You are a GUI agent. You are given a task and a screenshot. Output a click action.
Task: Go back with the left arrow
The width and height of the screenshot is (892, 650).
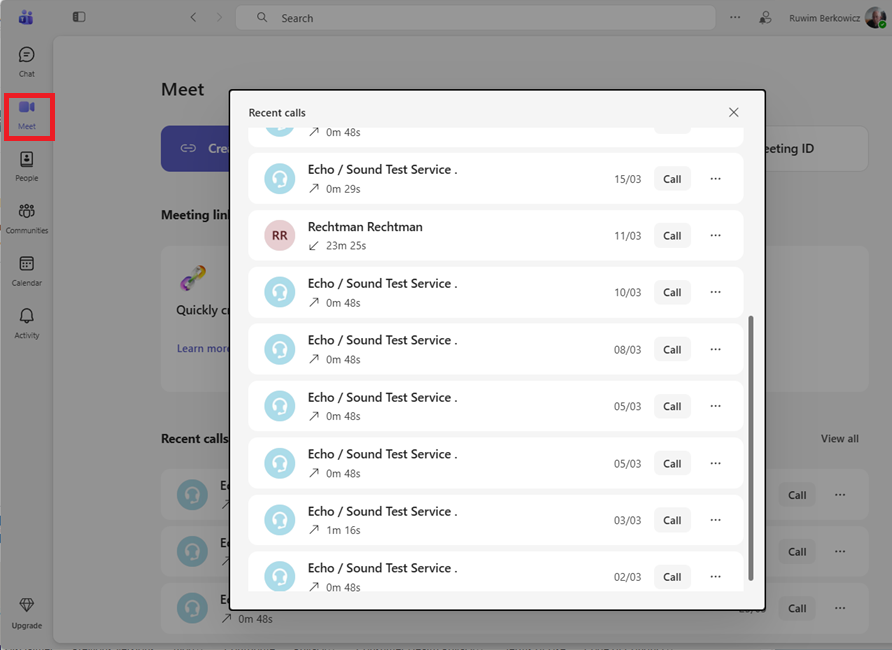(193, 18)
